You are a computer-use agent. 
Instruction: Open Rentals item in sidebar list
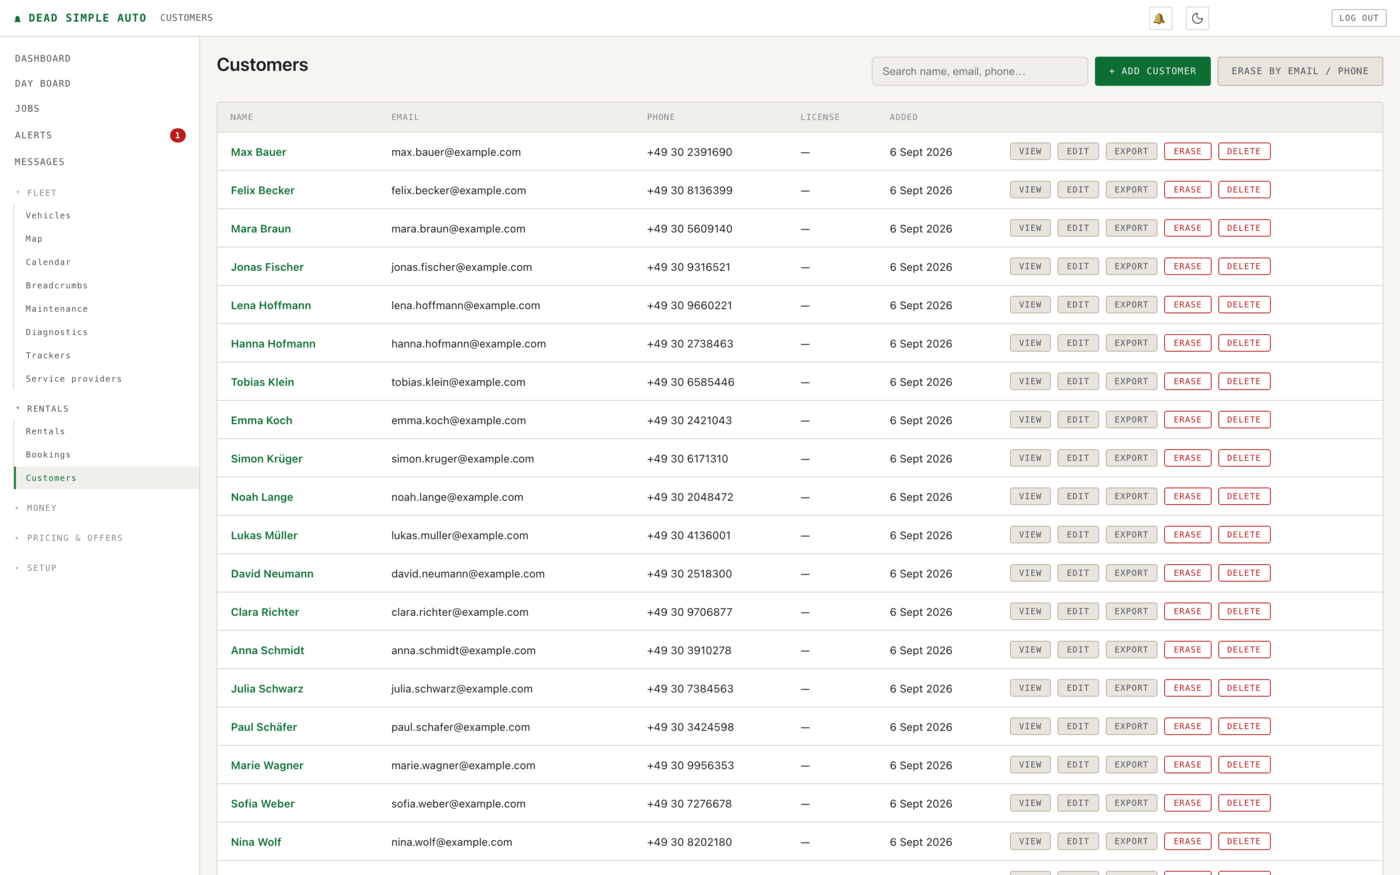click(x=45, y=432)
